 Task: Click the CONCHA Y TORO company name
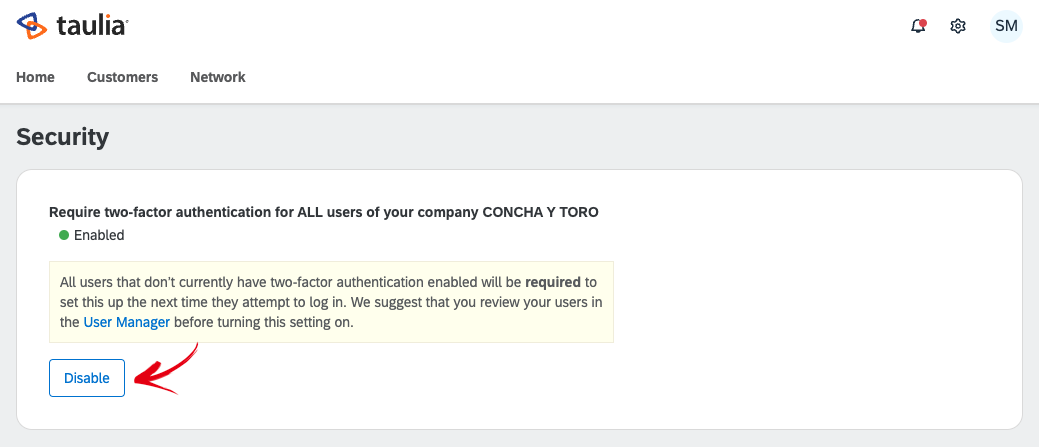(x=541, y=213)
